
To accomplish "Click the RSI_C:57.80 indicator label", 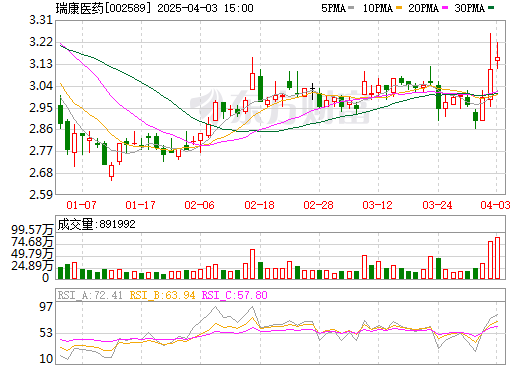I will [235, 295].
